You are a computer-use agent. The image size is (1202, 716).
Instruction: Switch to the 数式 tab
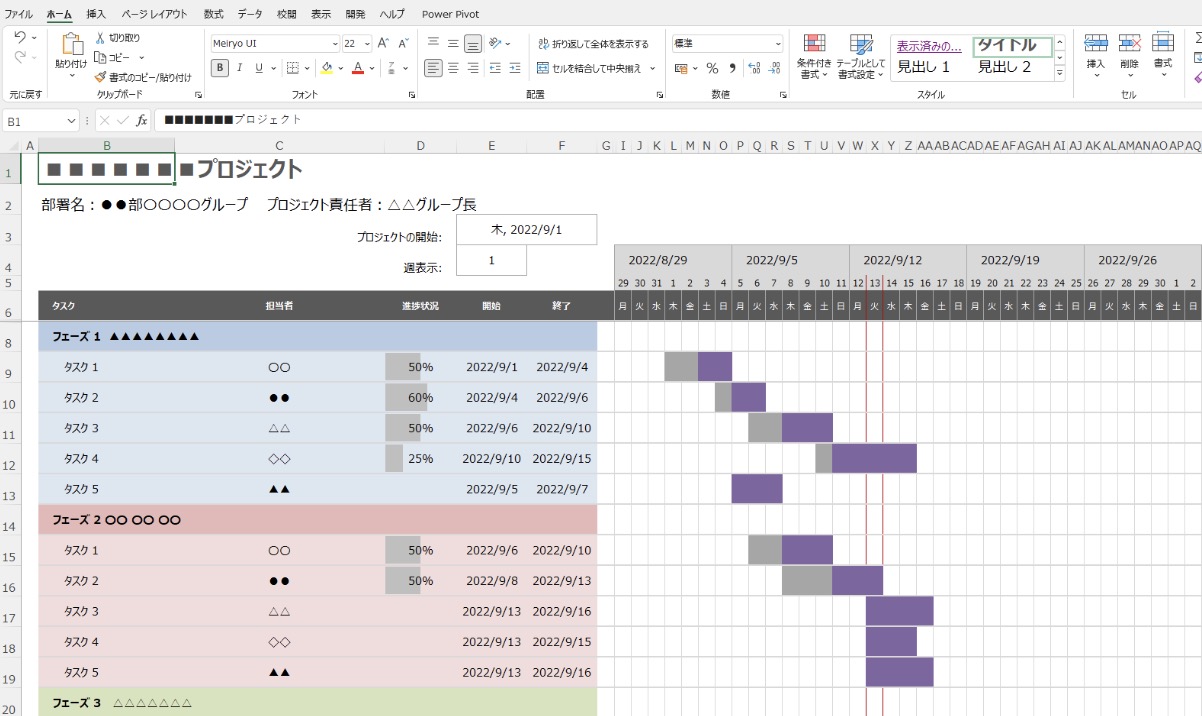213,14
